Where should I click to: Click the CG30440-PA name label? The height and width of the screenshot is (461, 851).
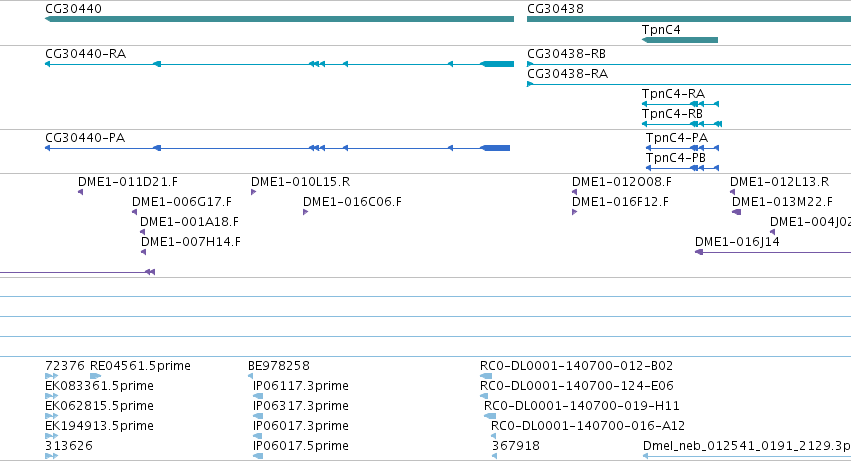[x=85, y=138]
